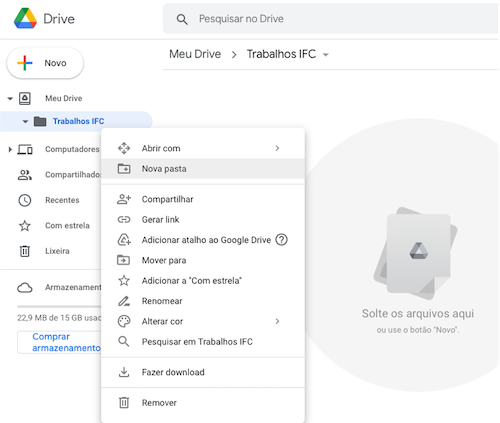Click the Computadores devices icon
This screenshot has height=423, width=500.
pos(25,149)
